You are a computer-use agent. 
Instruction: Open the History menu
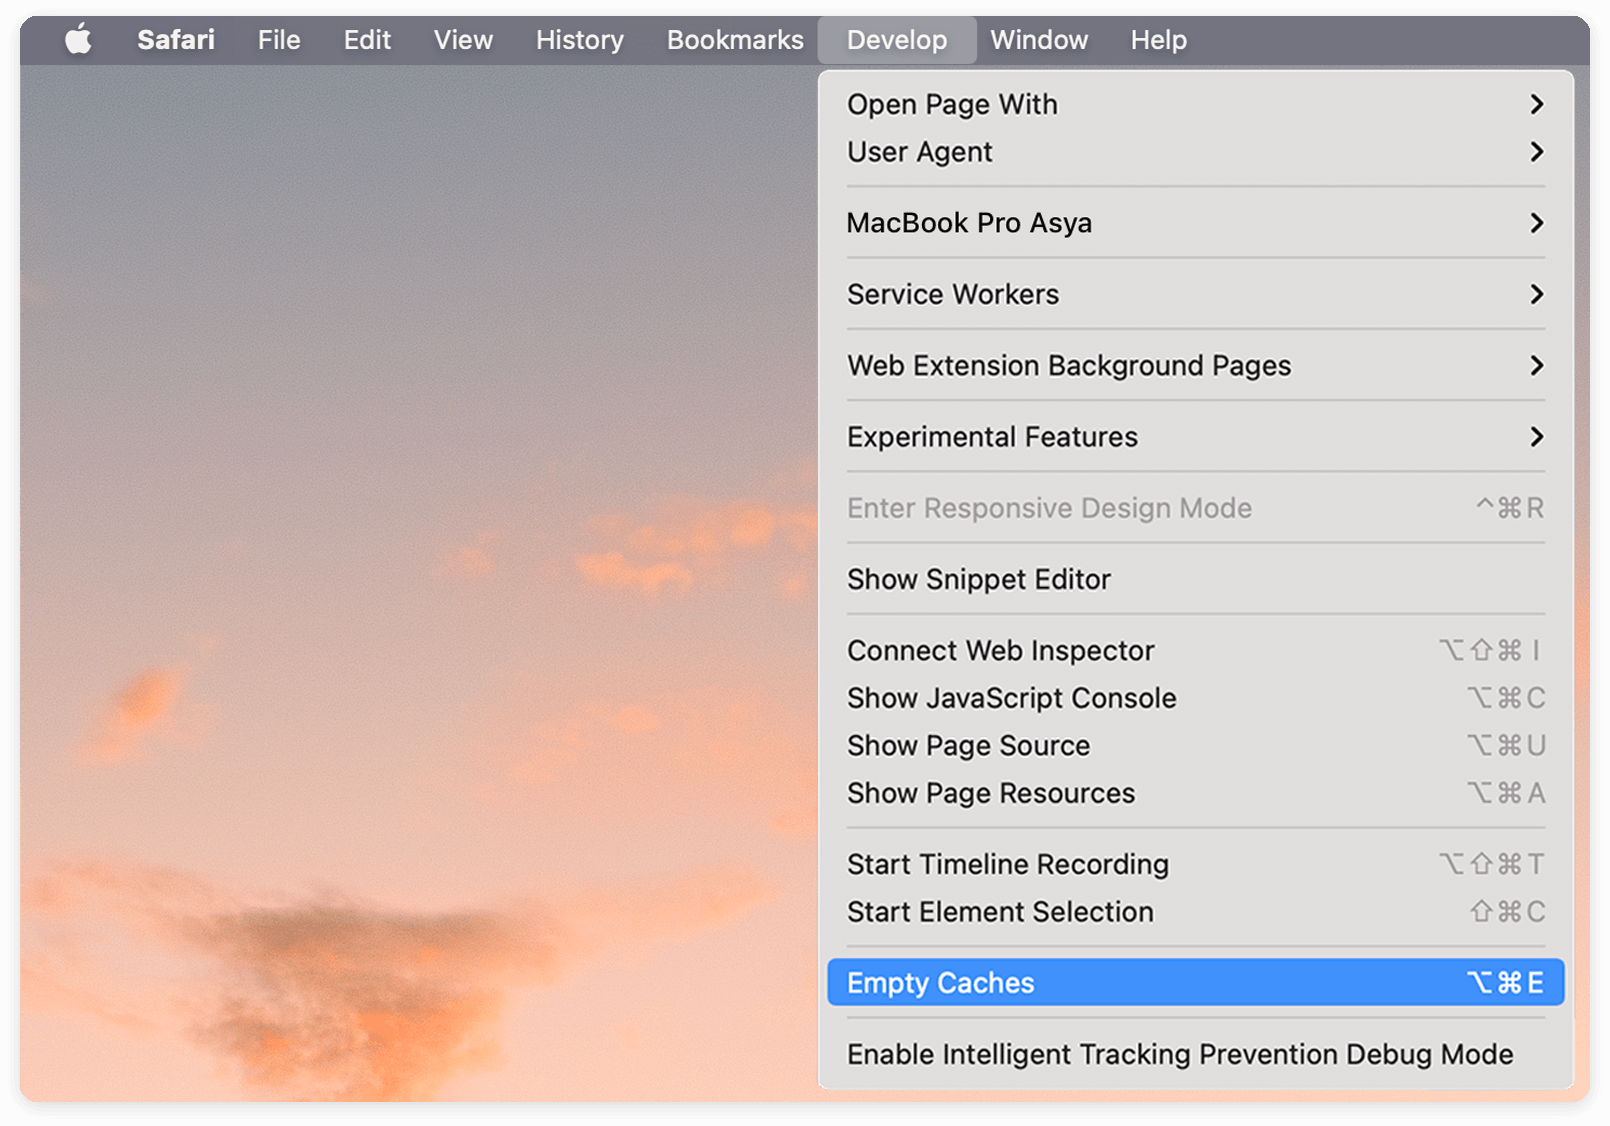click(580, 40)
